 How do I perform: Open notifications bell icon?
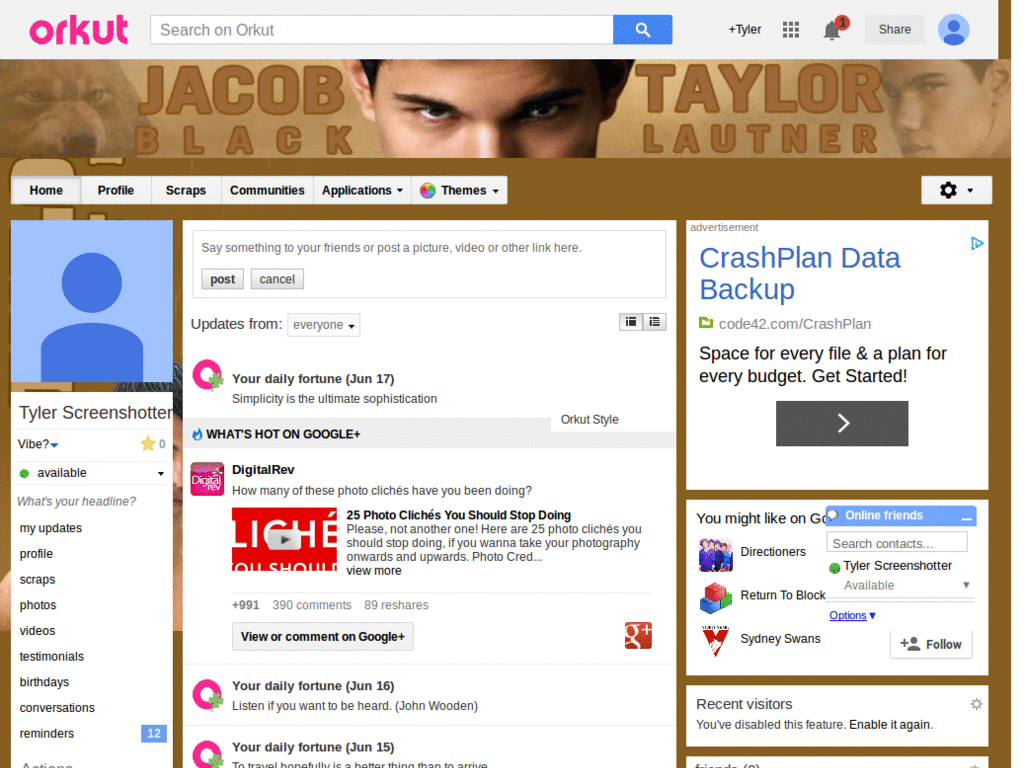pyautogui.click(x=832, y=30)
